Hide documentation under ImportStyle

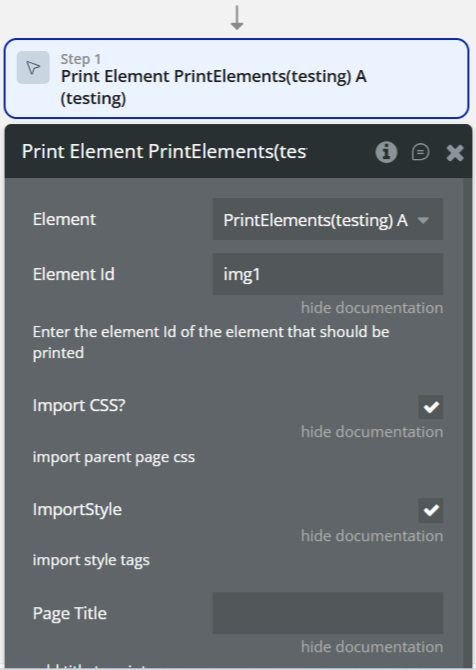[x=372, y=535]
